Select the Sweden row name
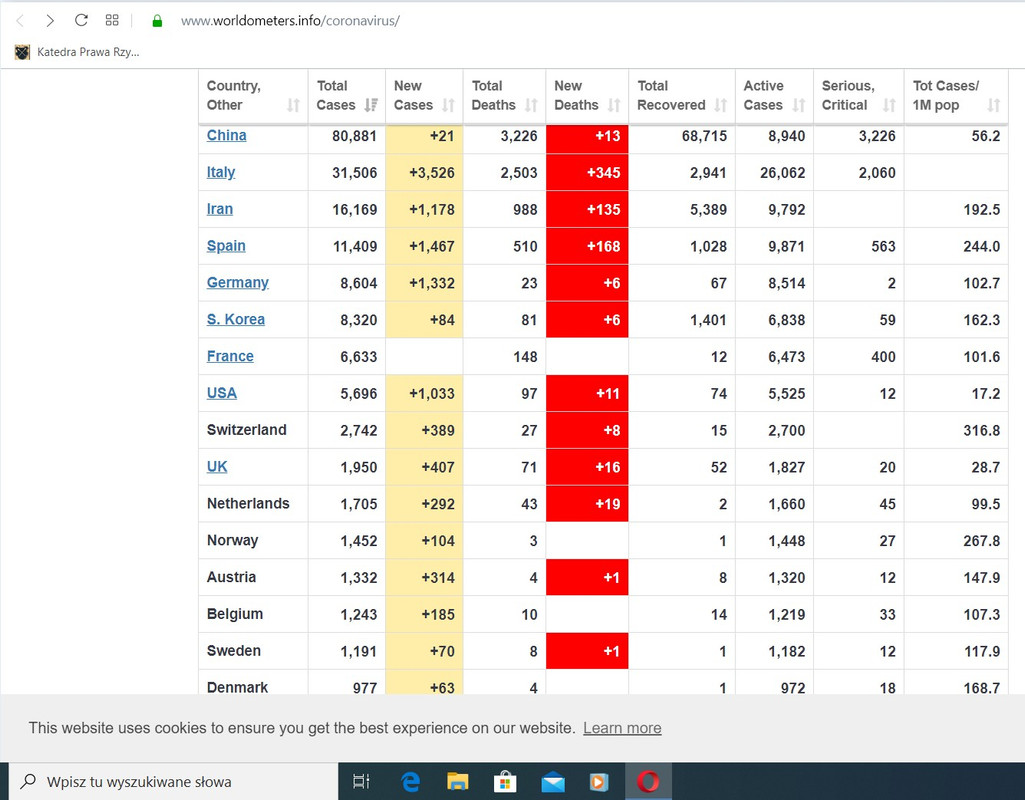Image resolution: width=1025 pixels, height=800 pixels. click(x=233, y=650)
